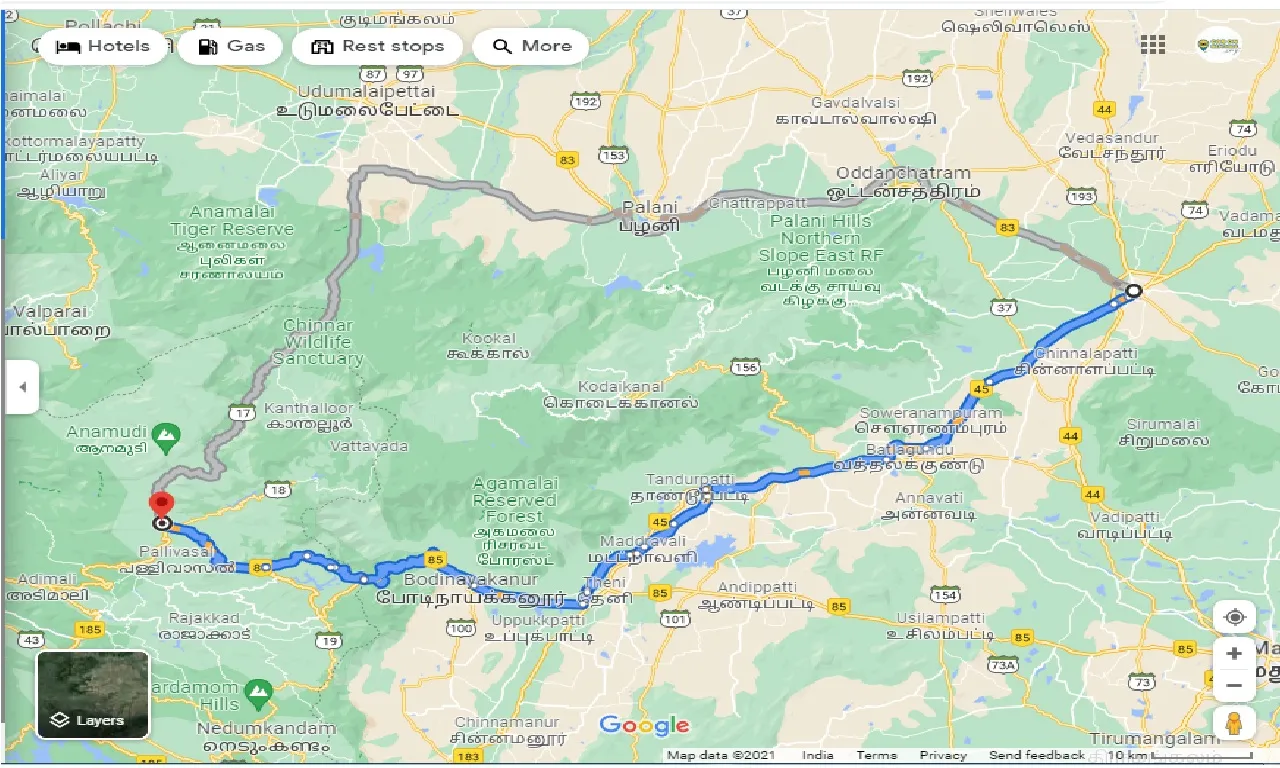Viewport: 1280px width, 768px height.
Task: Click the route origin circle marker
Action: point(1133,291)
